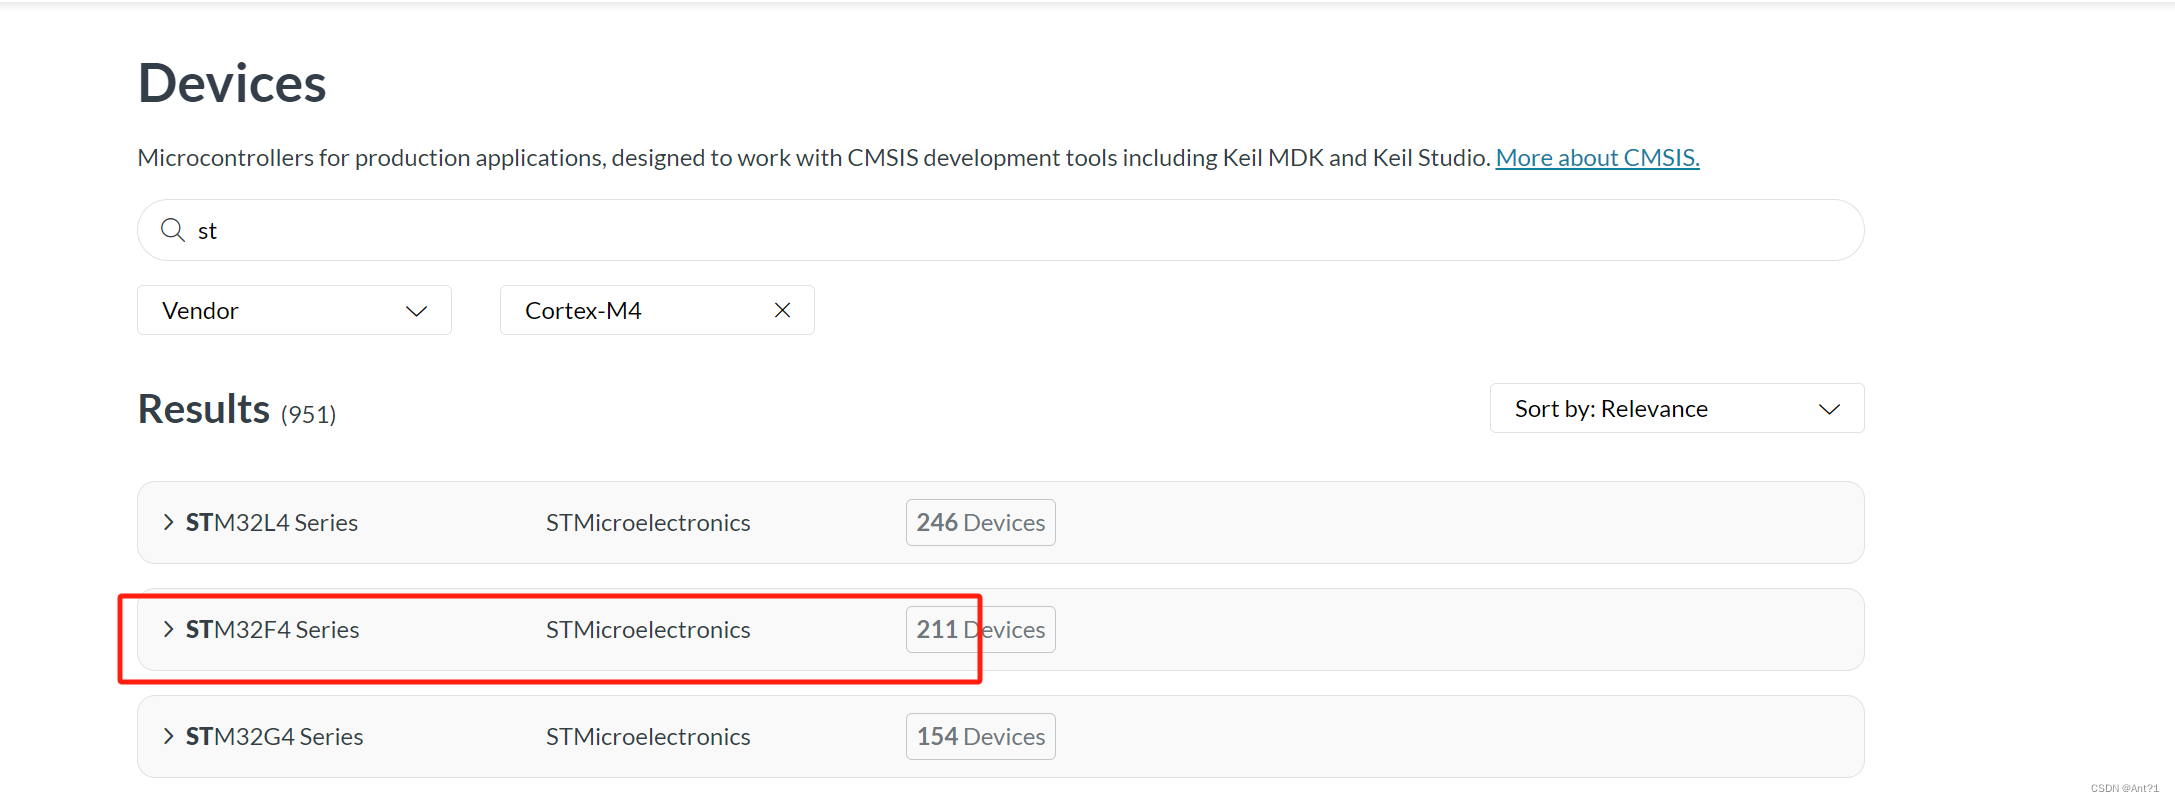Click the magnifier search icon
Screen dimensions: 2175x802
pos(173,230)
